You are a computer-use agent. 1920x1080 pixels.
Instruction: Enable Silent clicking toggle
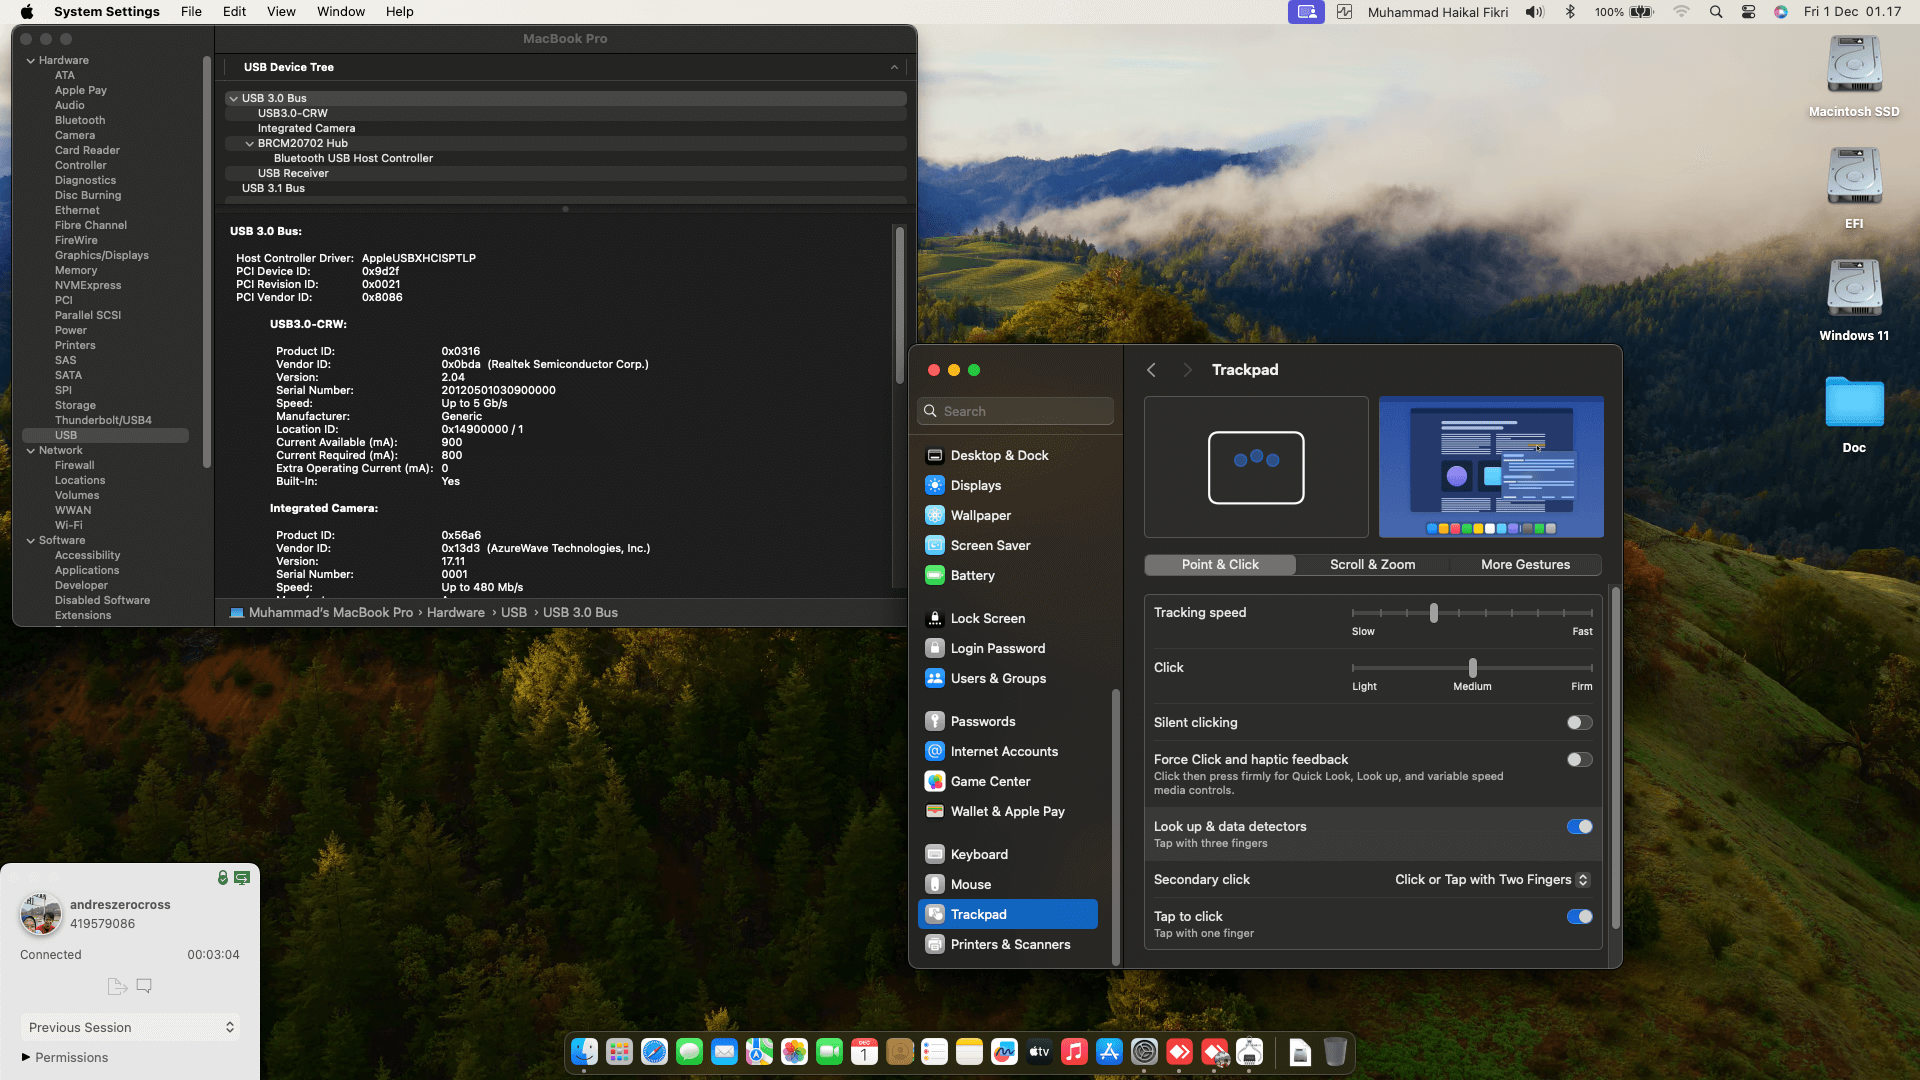pos(1579,722)
